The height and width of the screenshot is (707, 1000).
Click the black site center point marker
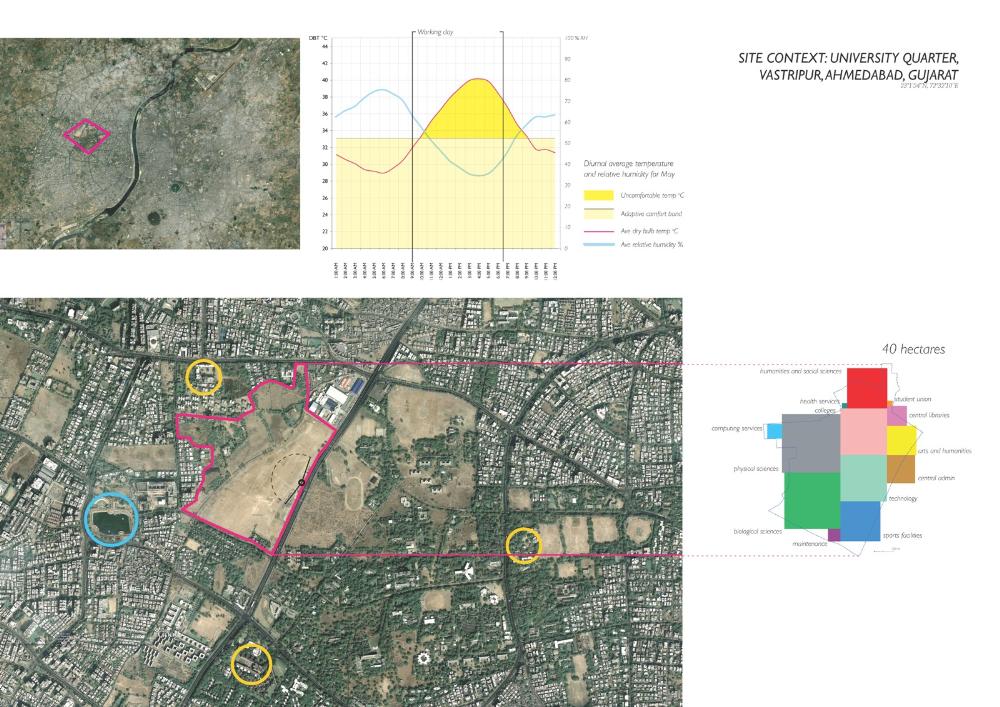pos(300,484)
